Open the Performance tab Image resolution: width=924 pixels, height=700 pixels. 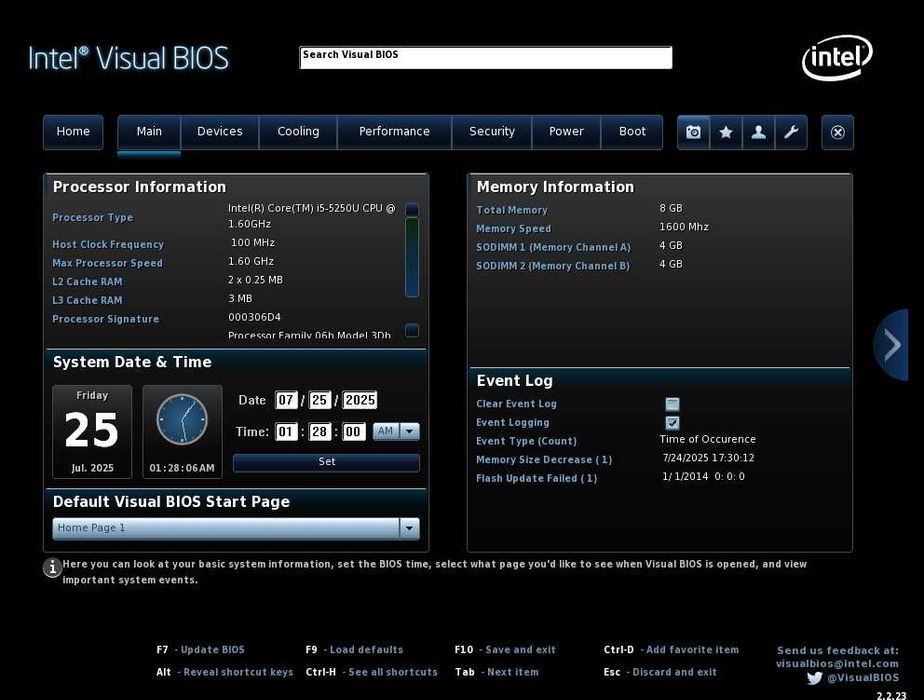click(394, 132)
